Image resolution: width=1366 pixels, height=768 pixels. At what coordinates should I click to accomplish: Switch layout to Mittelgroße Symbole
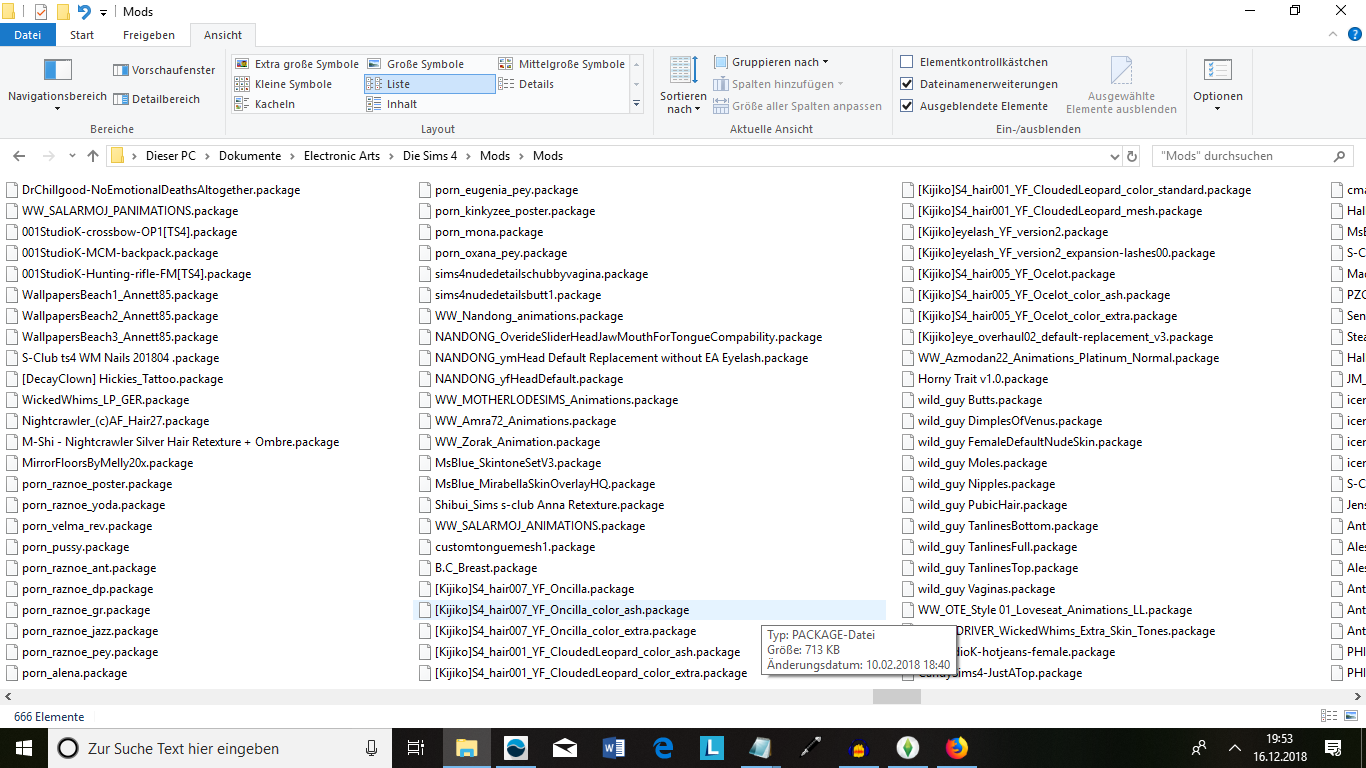pyautogui.click(x=561, y=64)
